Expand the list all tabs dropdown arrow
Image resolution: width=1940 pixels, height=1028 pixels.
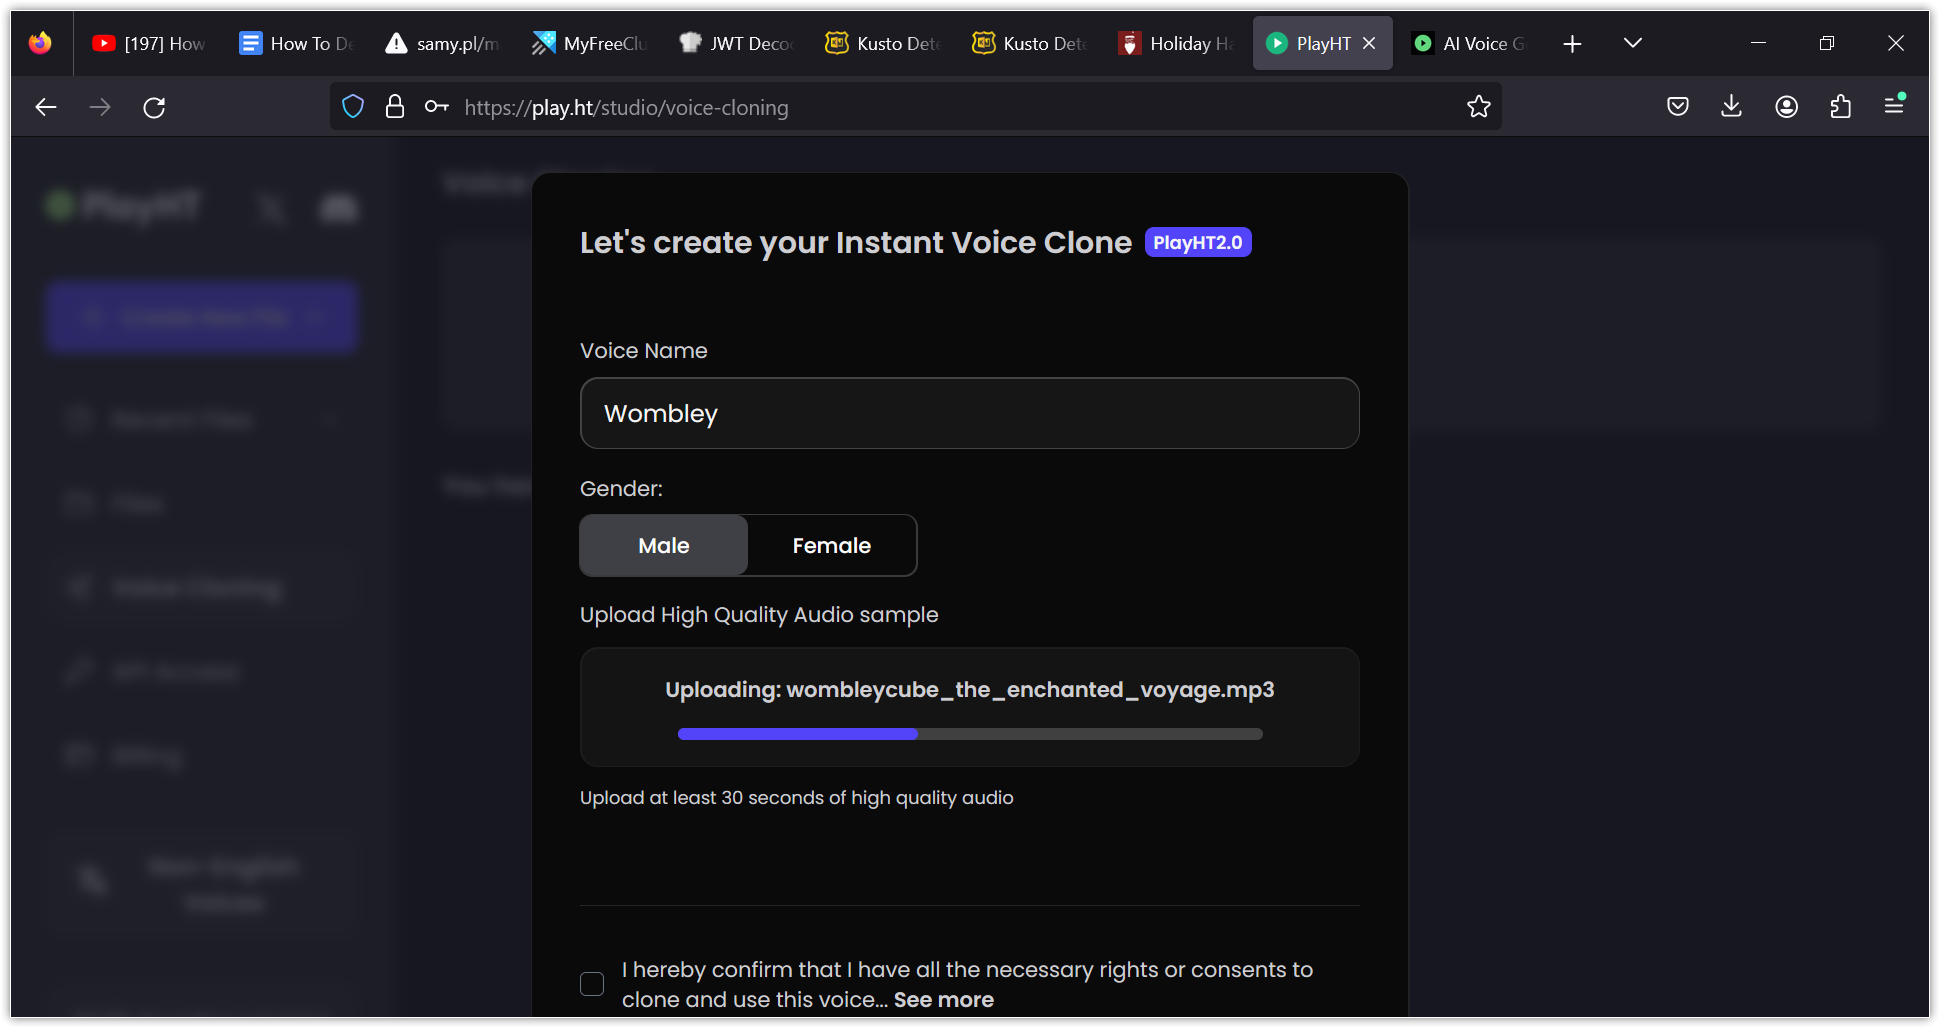(x=1632, y=43)
